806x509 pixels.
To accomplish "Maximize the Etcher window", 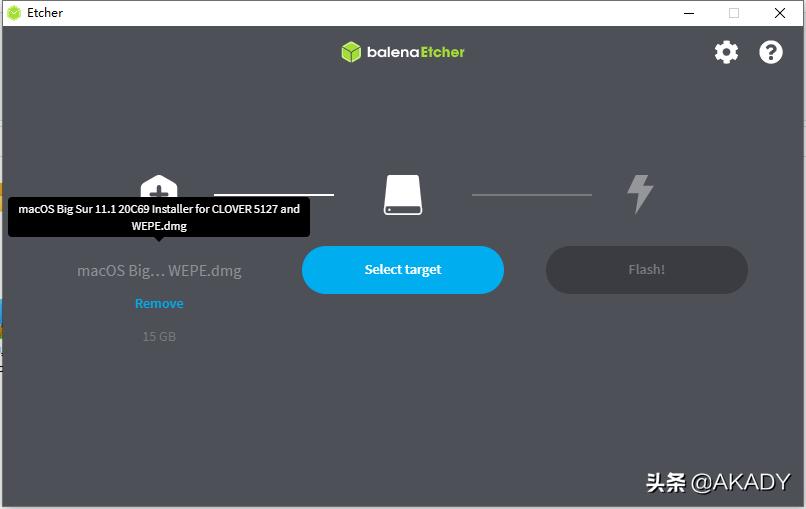I will click(734, 13).
